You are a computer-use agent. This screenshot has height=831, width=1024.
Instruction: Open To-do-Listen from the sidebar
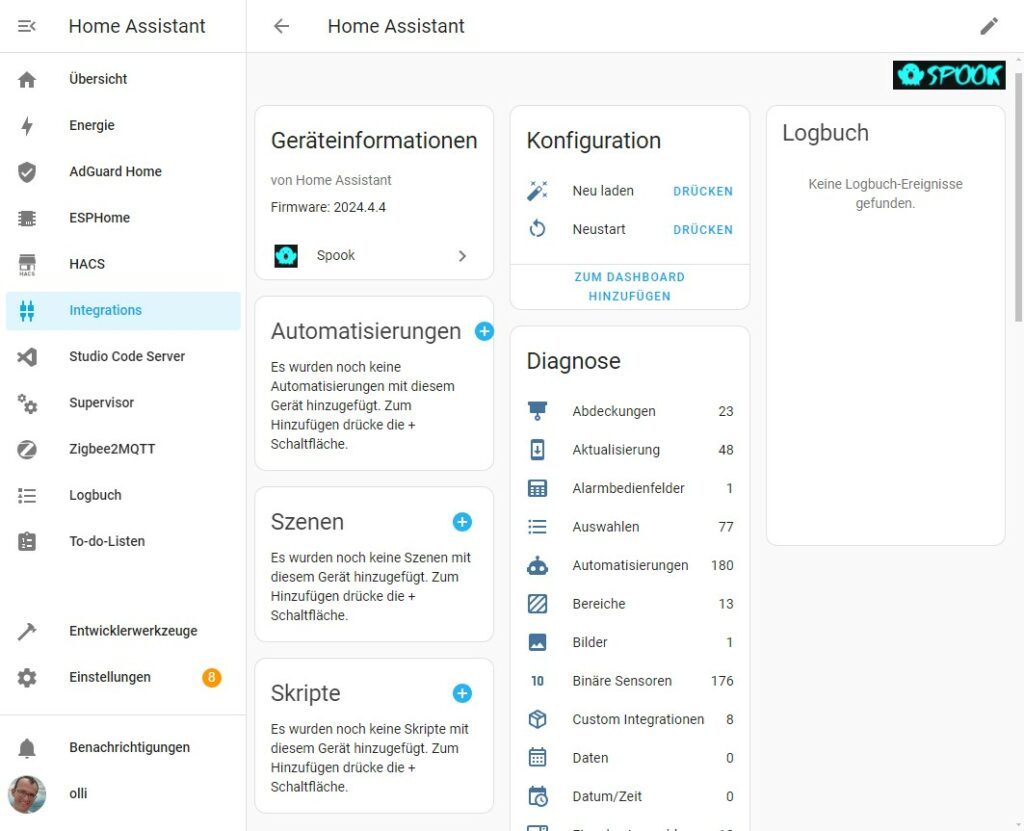[x=26, y=541]
